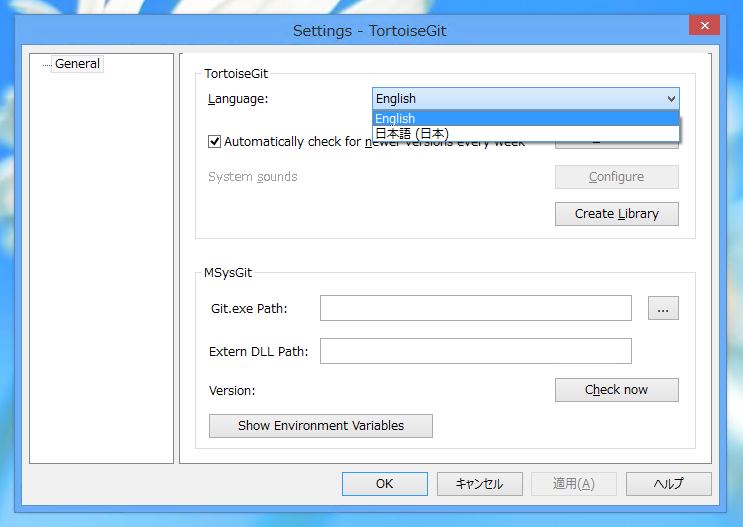Click the Language dropdown arrow
The width and height of the screenshot is (743, 527).
point(671,99)
